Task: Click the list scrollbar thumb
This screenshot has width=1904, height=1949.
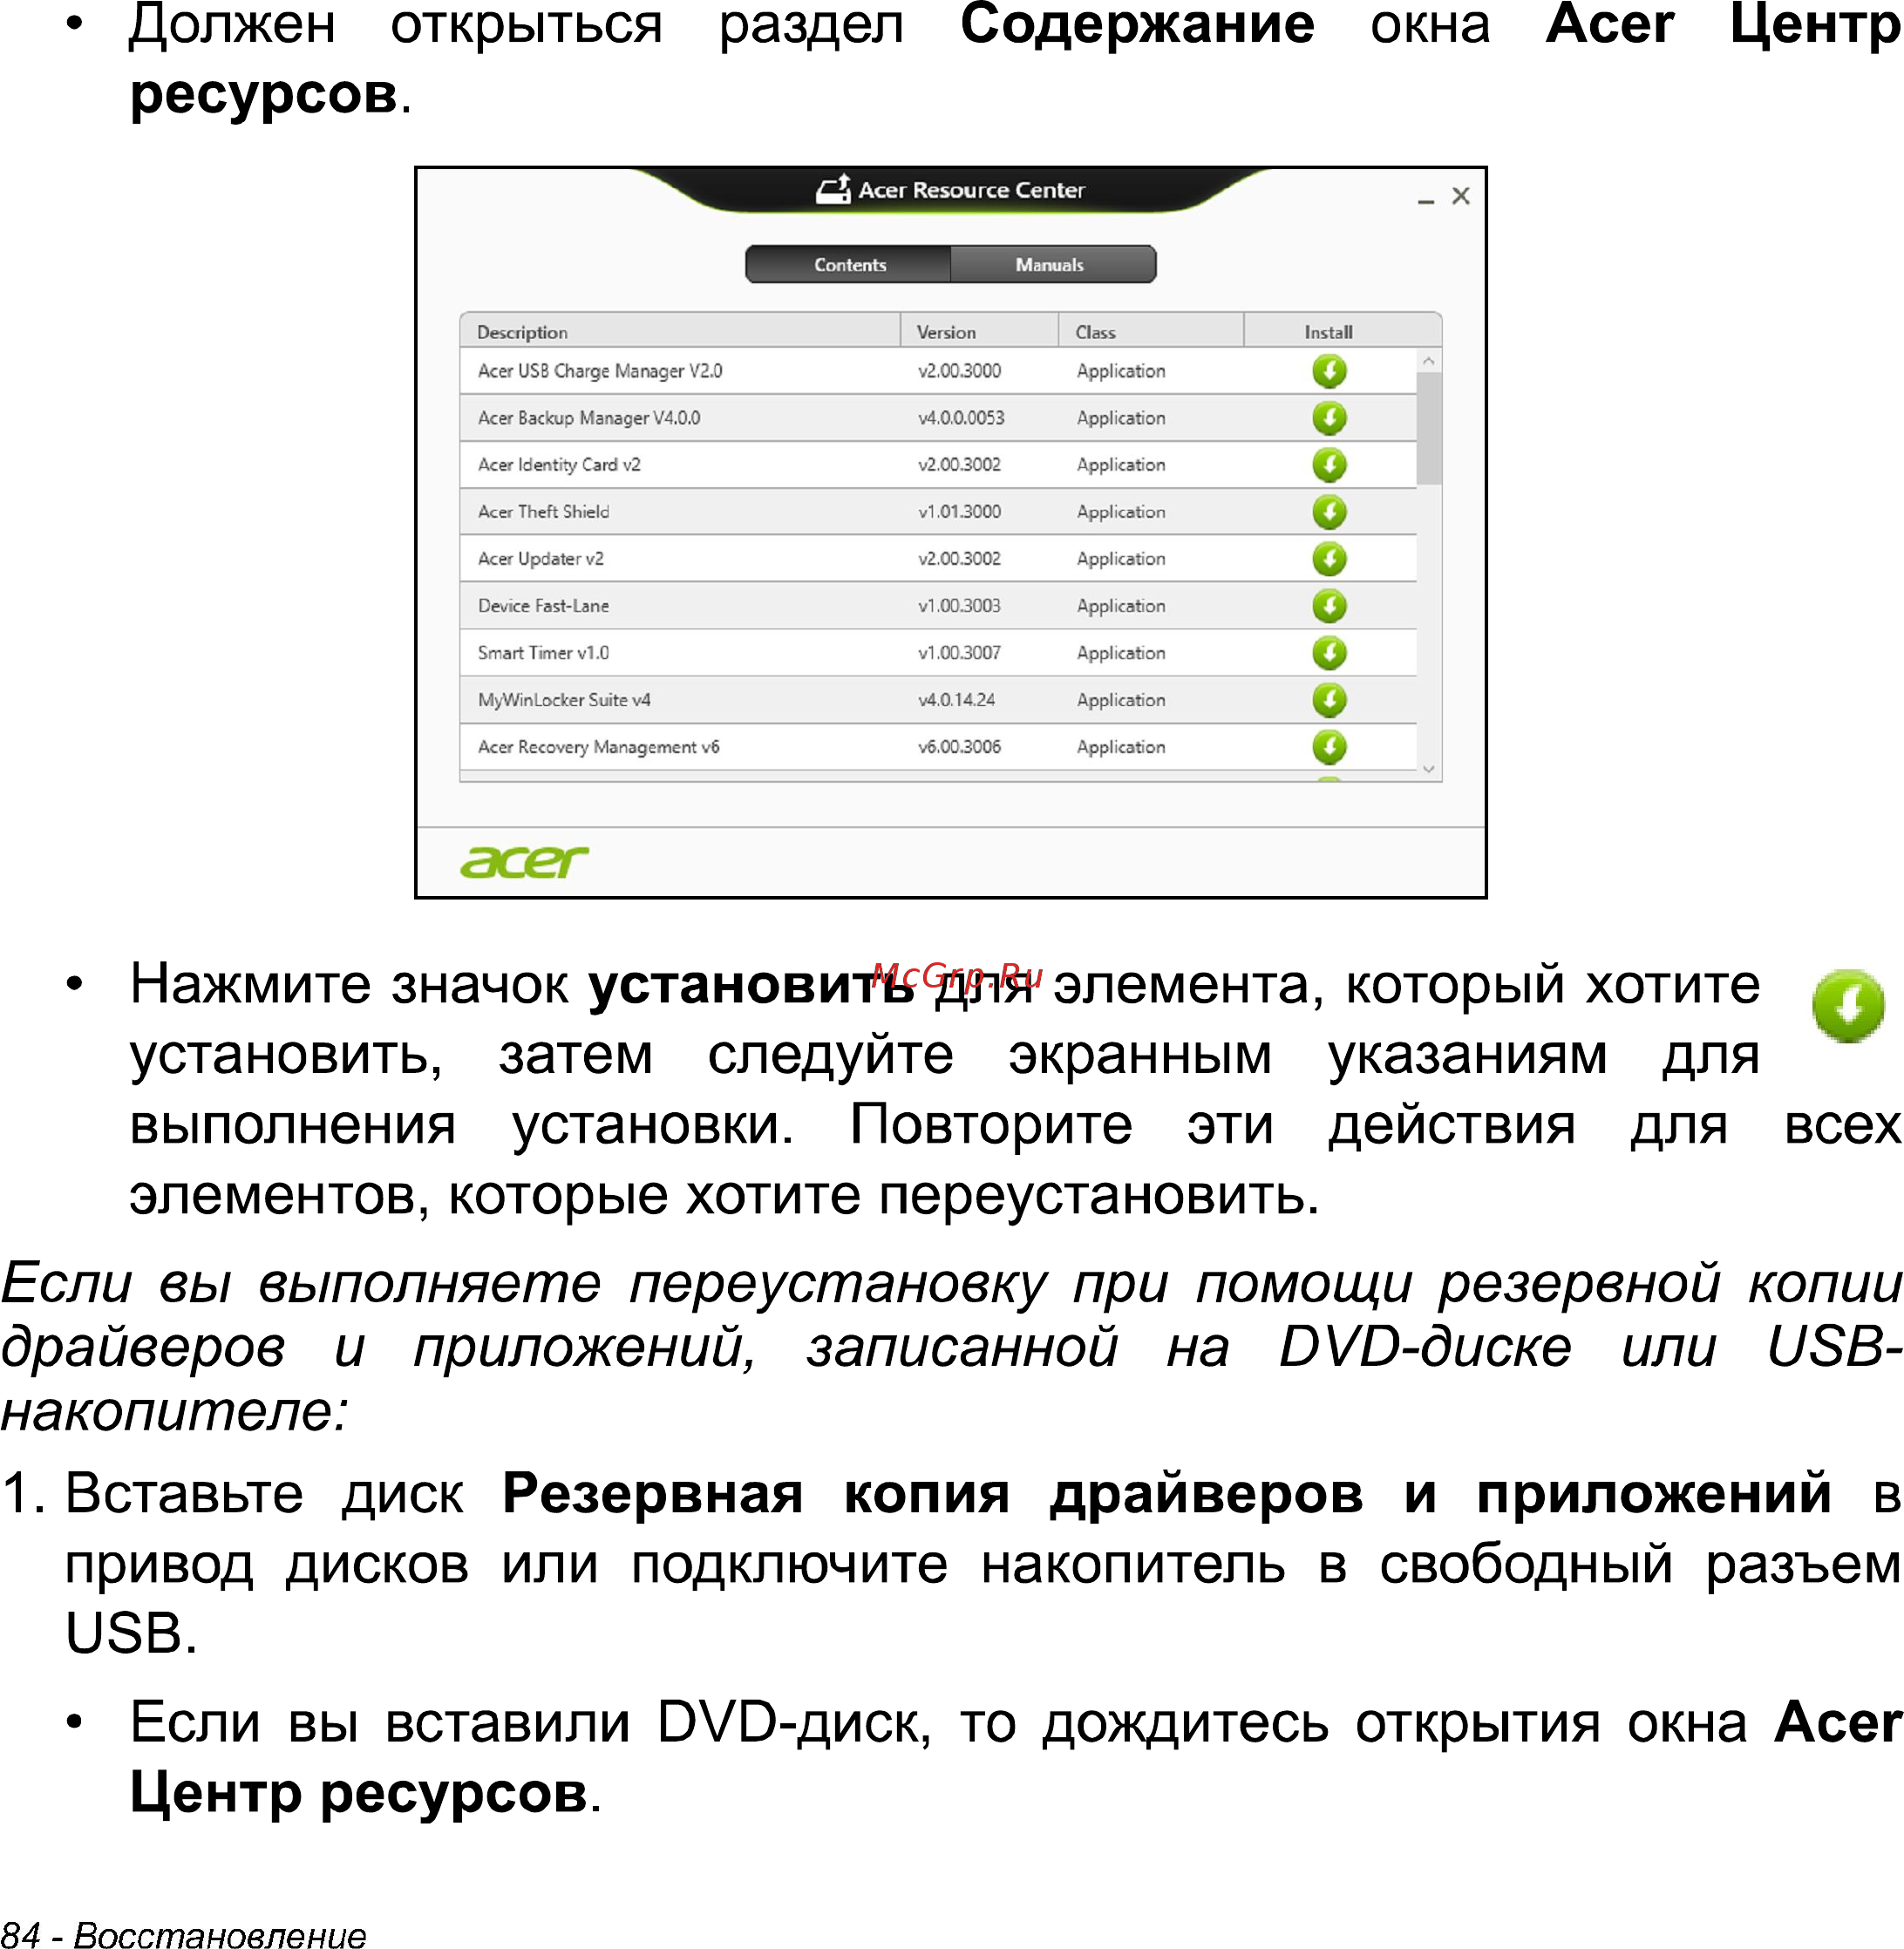Action: [1429, 429]
